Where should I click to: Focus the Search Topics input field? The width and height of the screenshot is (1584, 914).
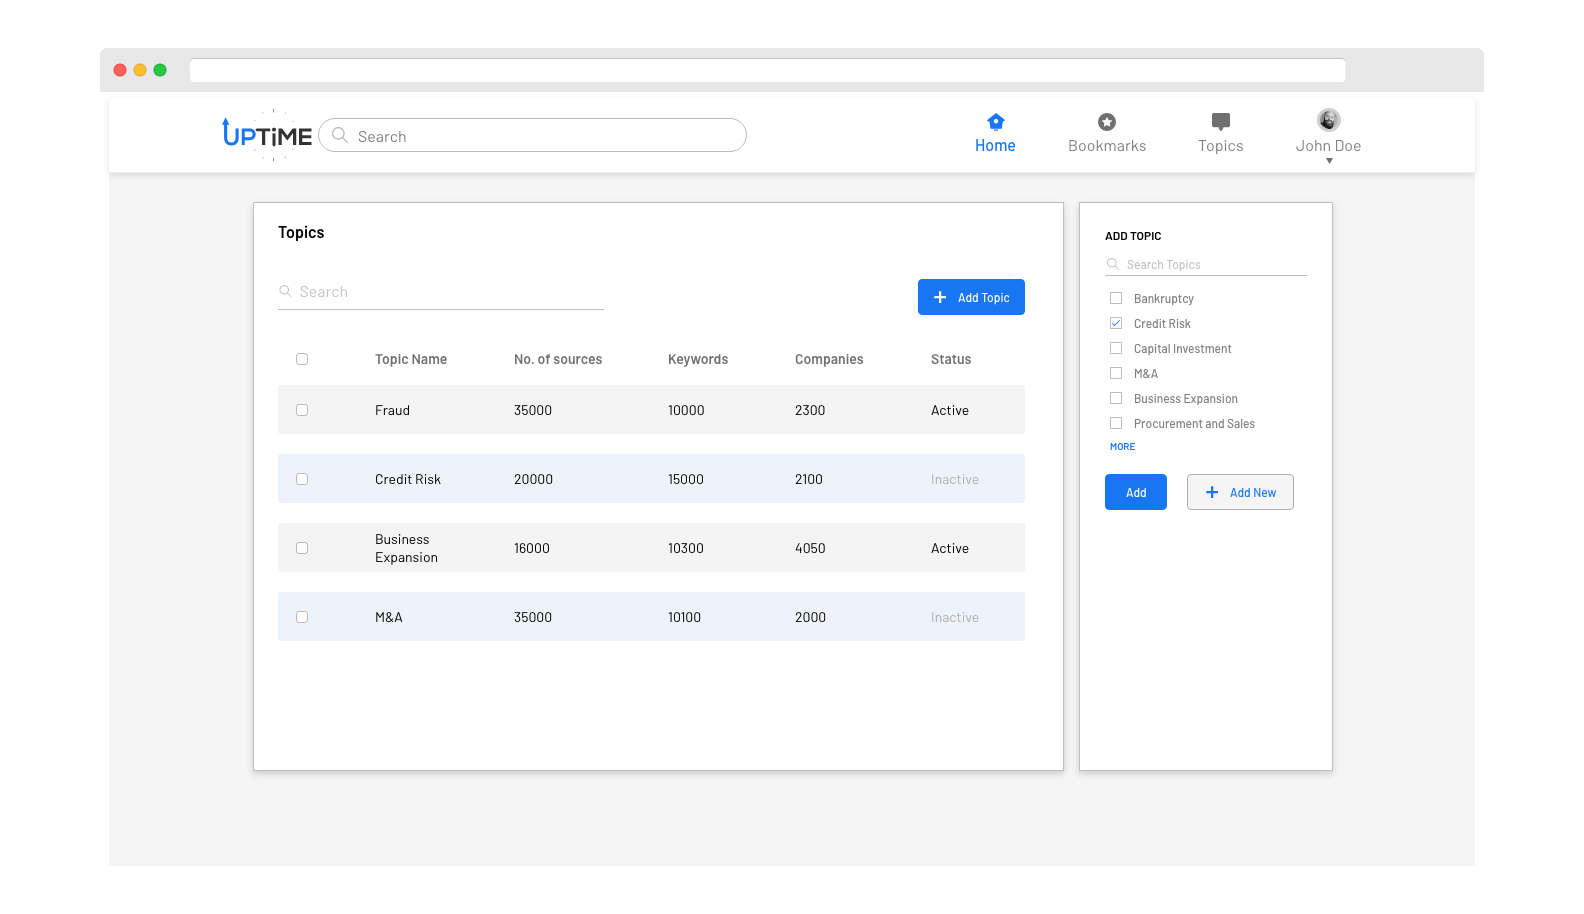coord(1214,265)
